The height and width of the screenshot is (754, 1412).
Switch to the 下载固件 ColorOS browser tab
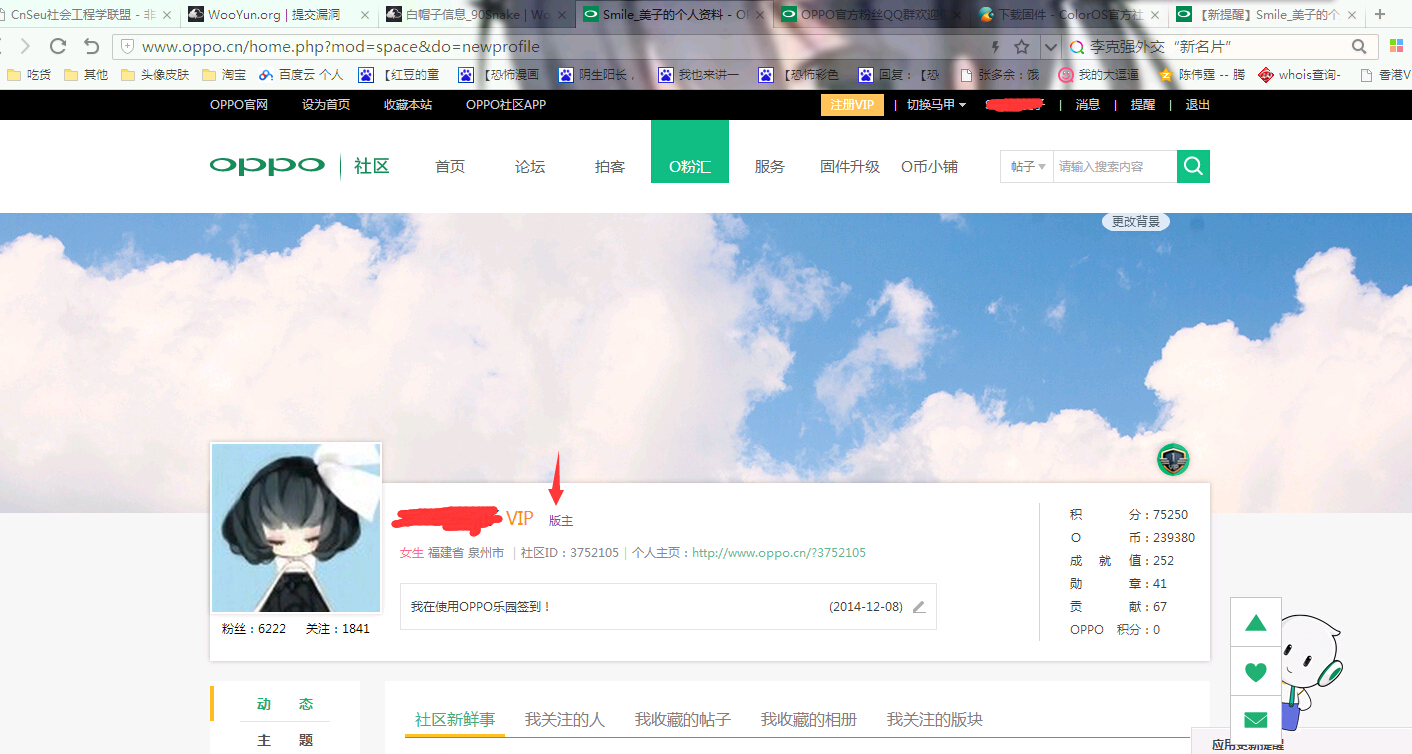[1069, 14]
